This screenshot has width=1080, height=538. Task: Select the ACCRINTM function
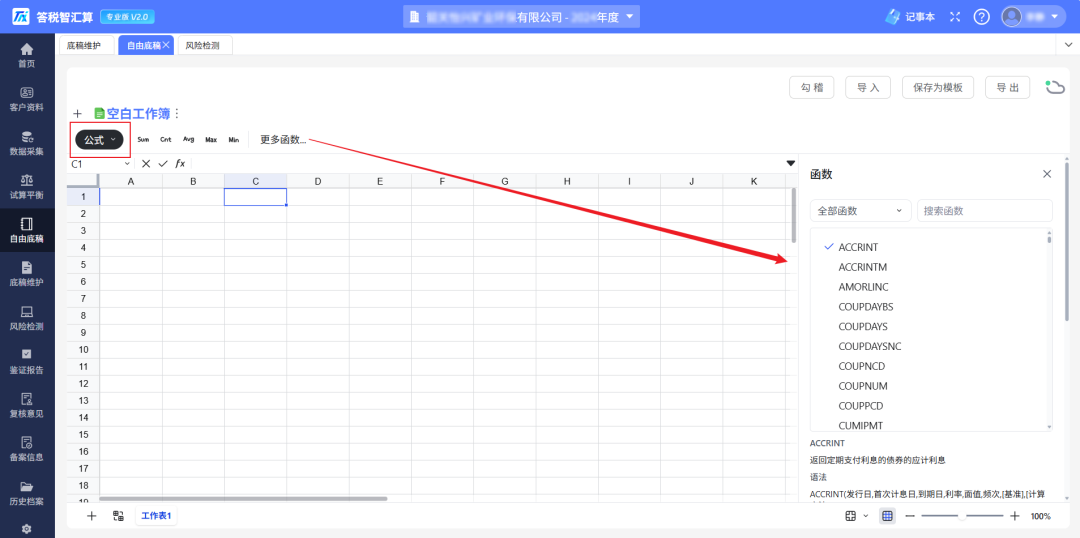(x=862, y=267)
